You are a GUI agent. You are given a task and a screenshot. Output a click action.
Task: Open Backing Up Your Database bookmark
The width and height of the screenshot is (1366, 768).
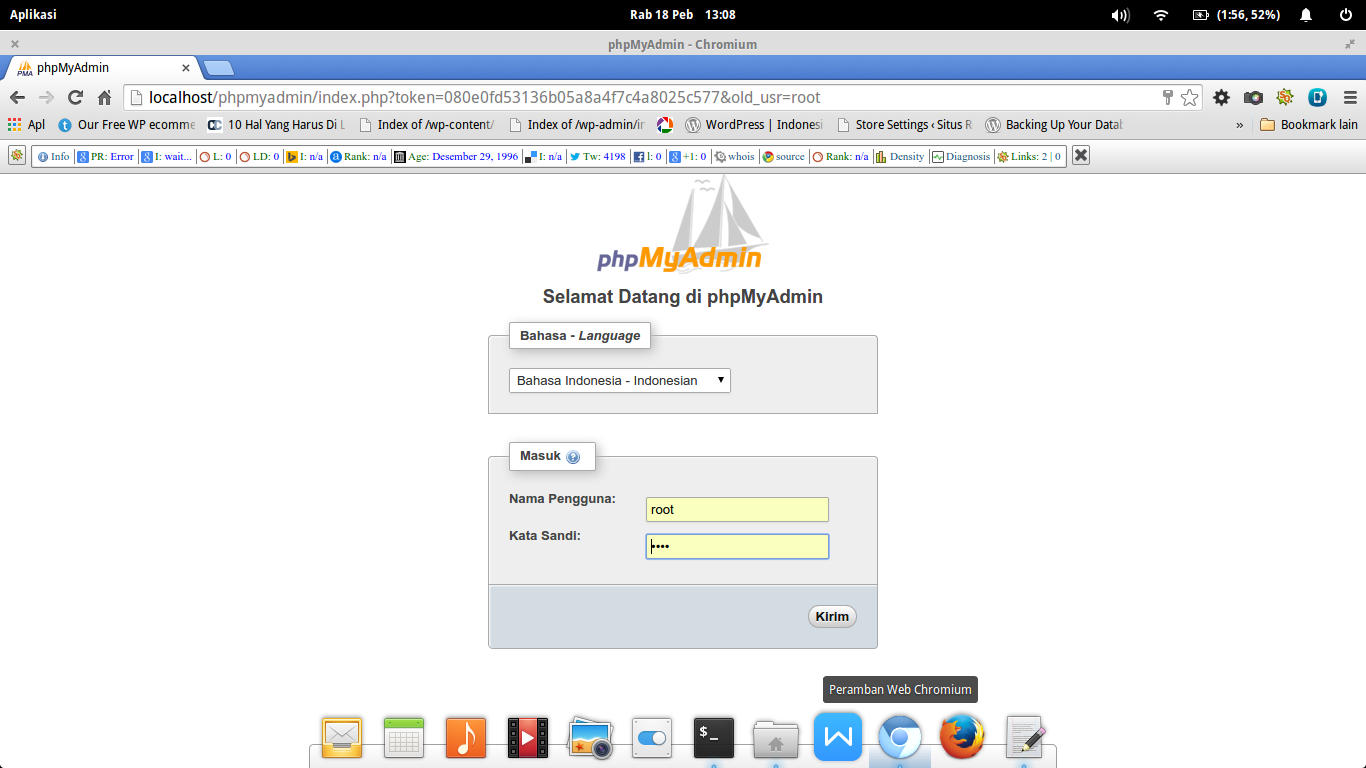(x=1054, y=125)
